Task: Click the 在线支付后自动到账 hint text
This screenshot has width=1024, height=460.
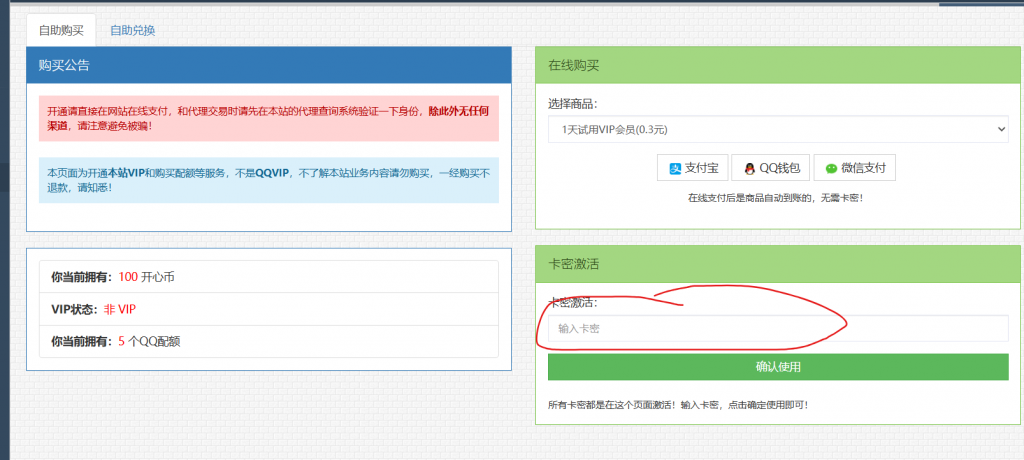Action: [x=775, y=198]
